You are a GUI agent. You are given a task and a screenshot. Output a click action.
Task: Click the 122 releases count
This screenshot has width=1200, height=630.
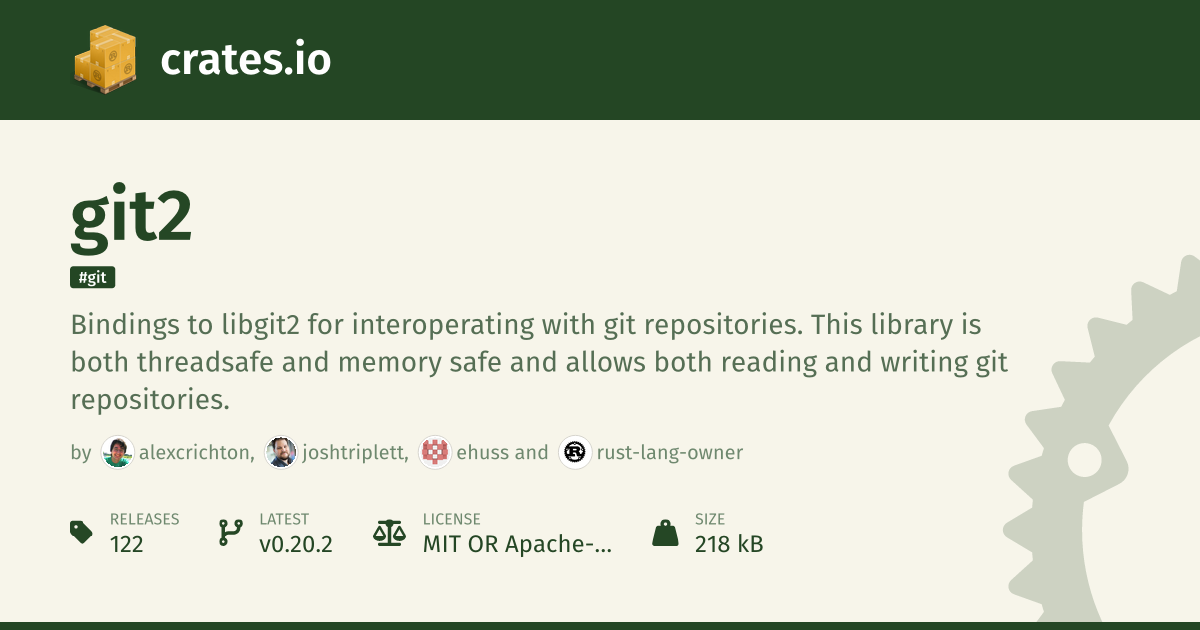(127, 544)
